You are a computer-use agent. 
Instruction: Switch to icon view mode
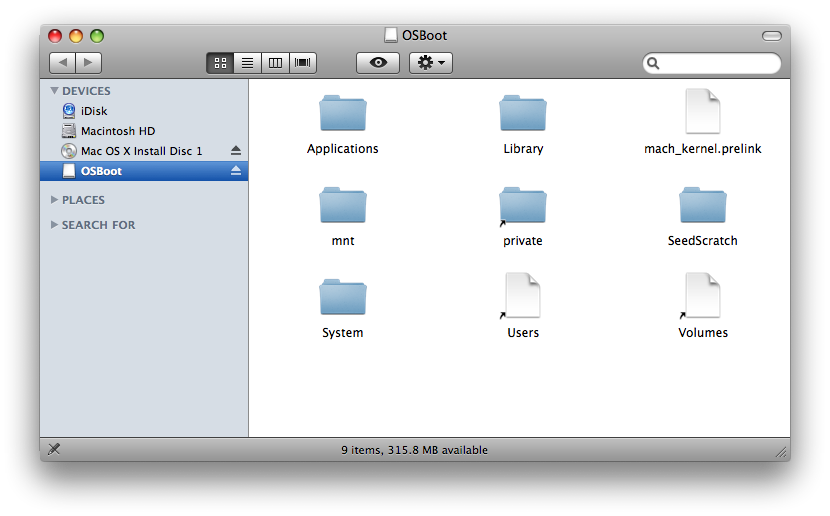pos(220,63)
